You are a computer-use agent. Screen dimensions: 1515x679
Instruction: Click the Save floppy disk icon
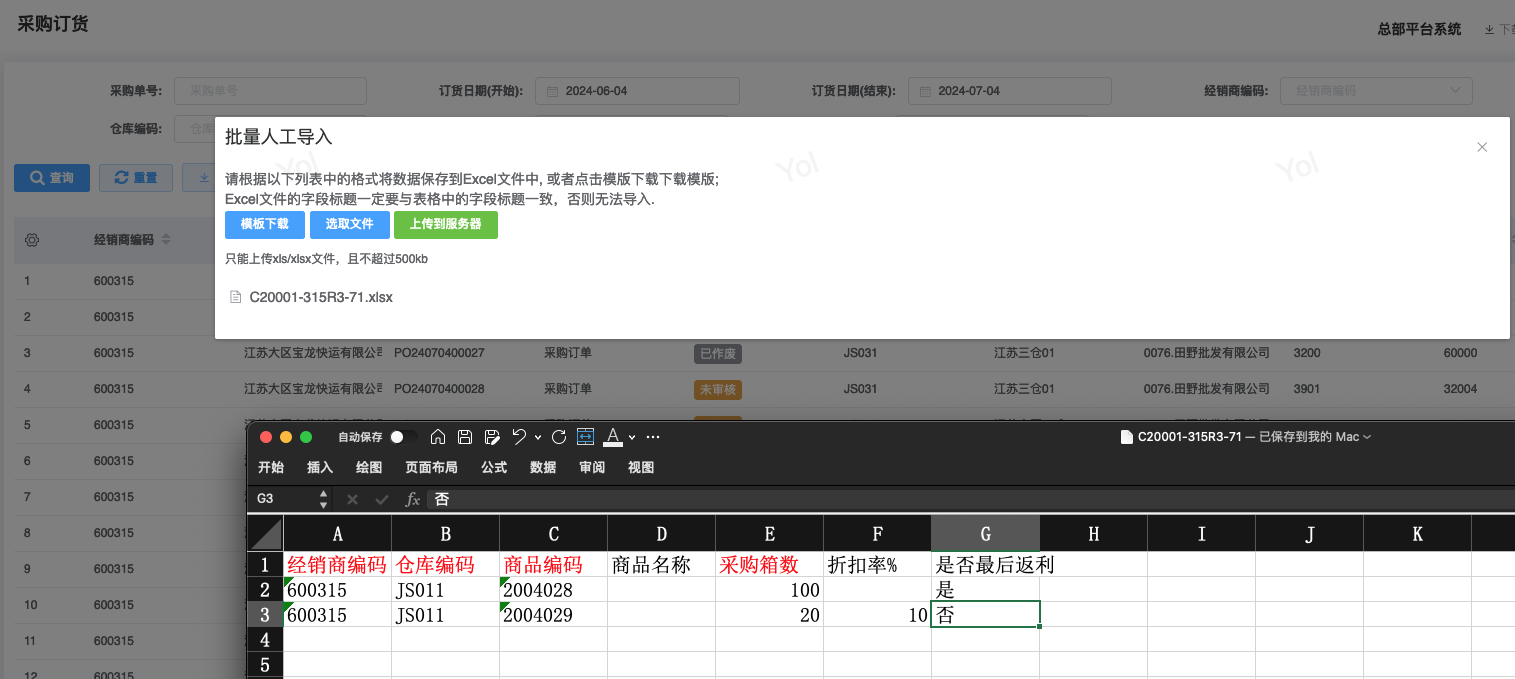465,437
